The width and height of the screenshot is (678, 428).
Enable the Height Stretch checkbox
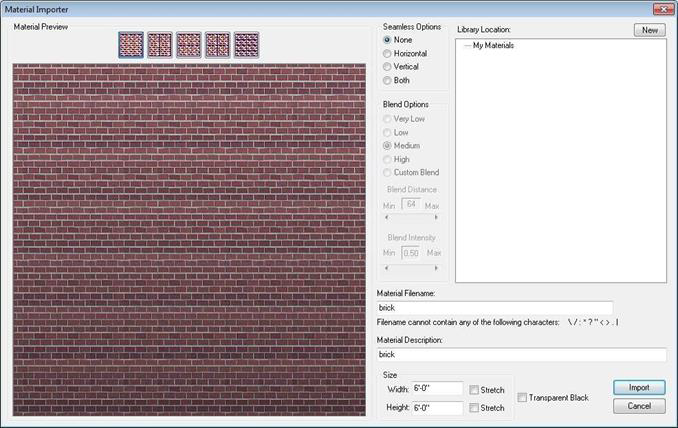pyautogui.click(x=474, y=408)
